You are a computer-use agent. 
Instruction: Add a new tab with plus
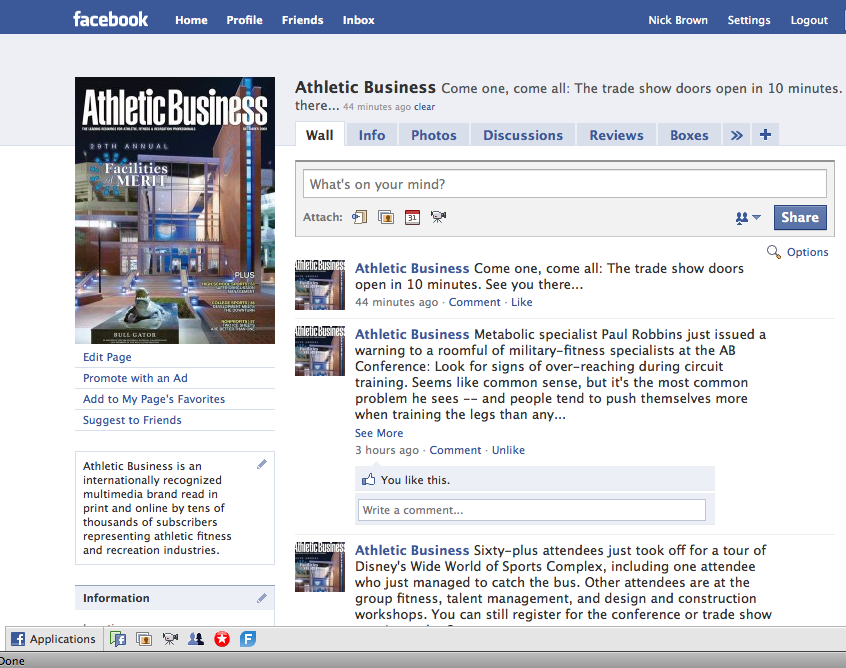click(x=765, y=135)
